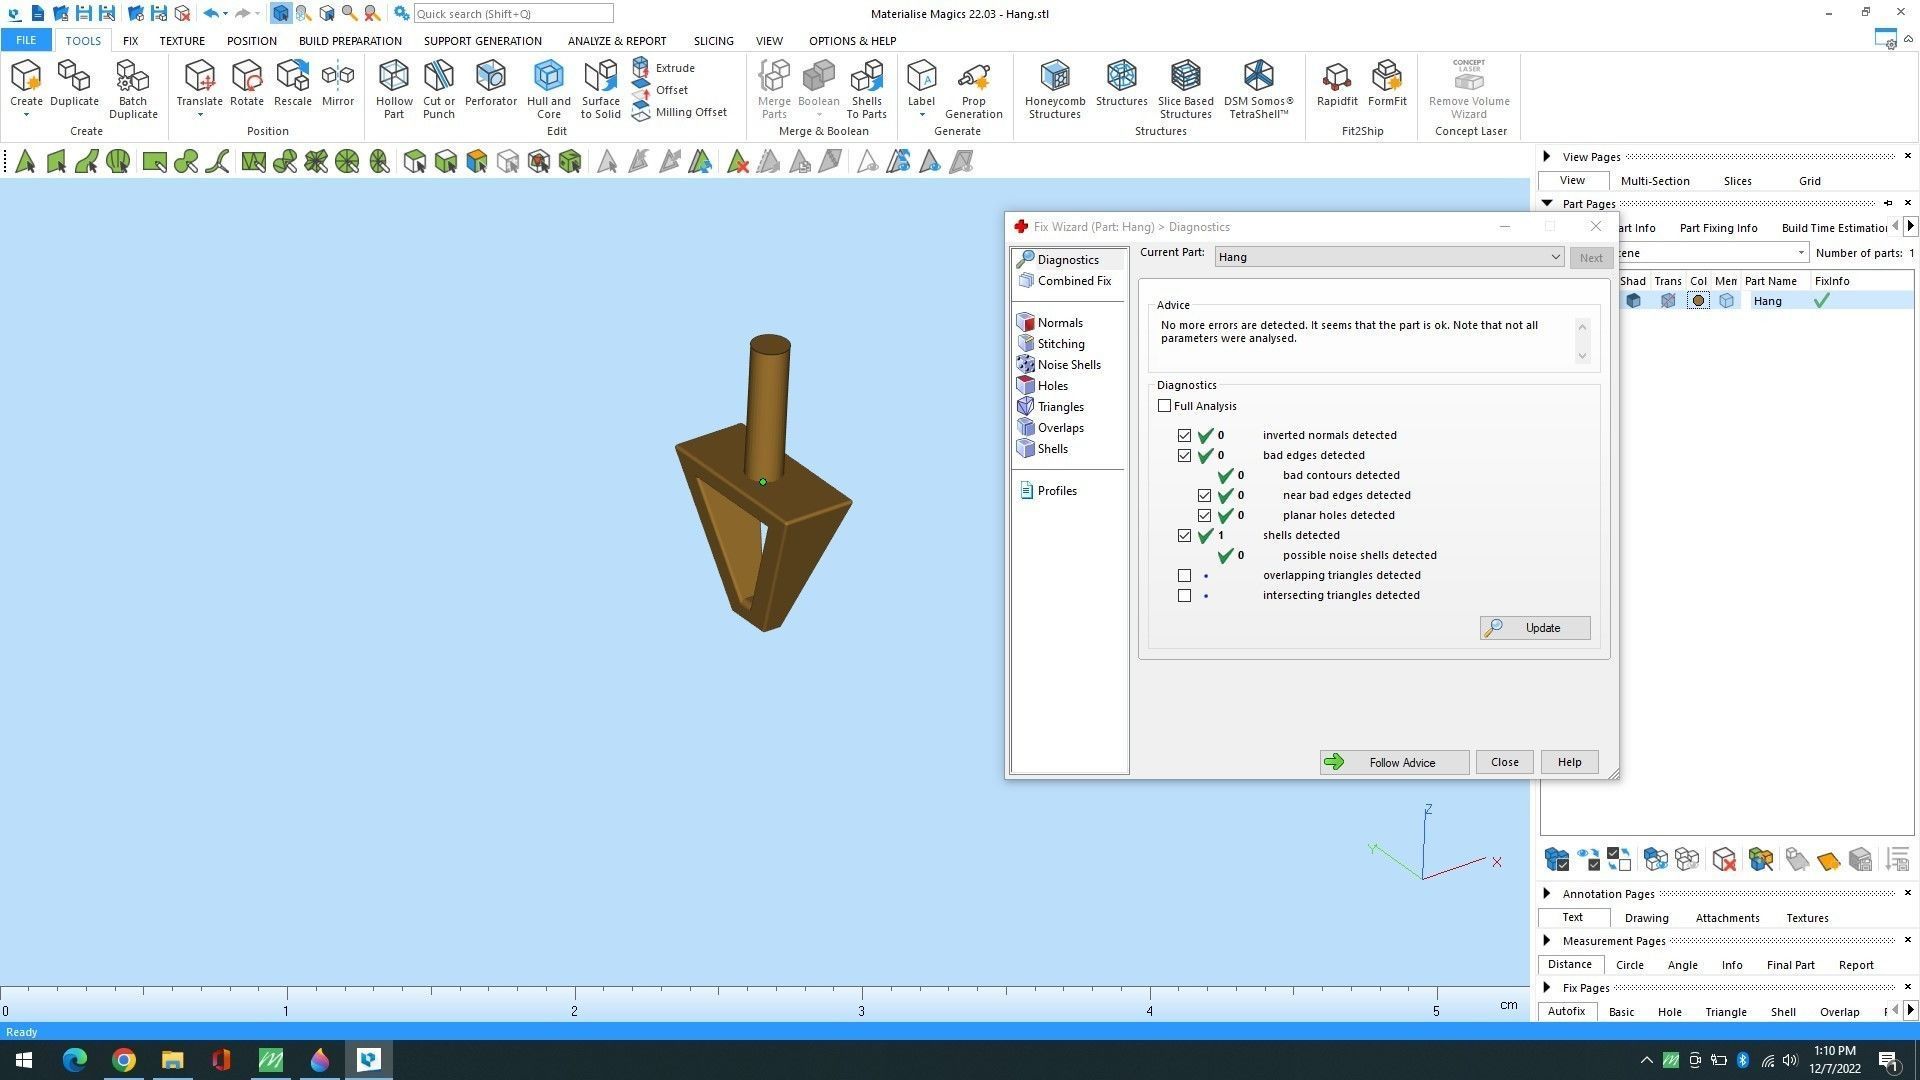
Task: Collapse the Part Pages panel
Action: 1547,204
